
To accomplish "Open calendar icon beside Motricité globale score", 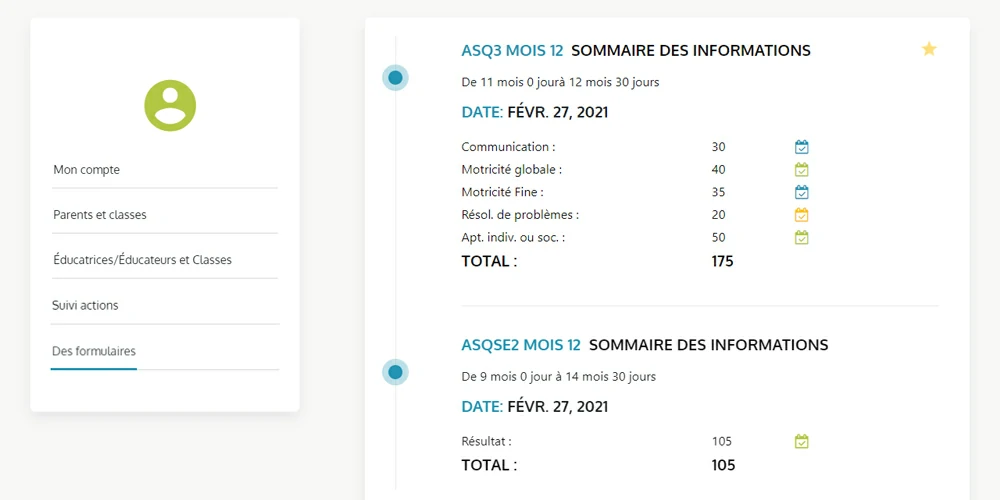I will 802,170.
